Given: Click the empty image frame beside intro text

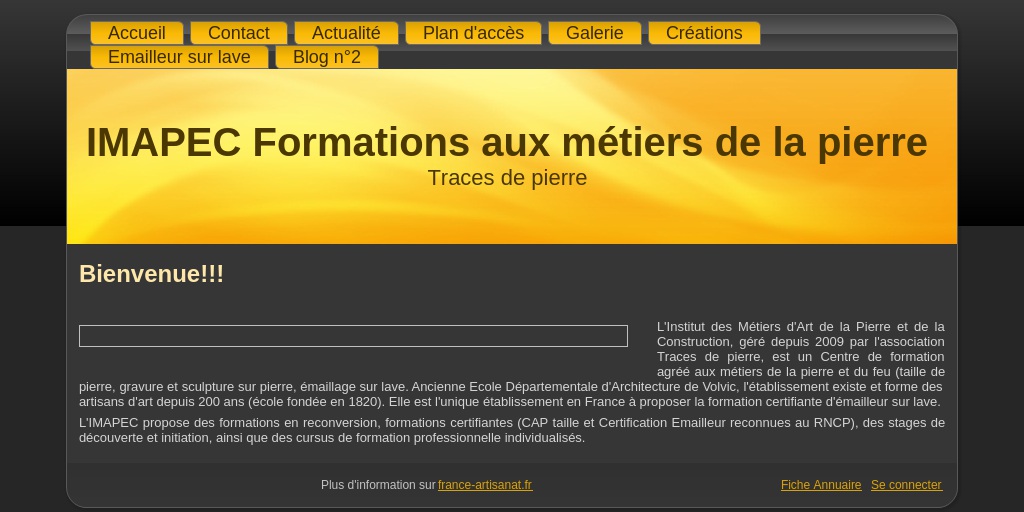Looking at the screenshot, I should [x=353, y=336].
